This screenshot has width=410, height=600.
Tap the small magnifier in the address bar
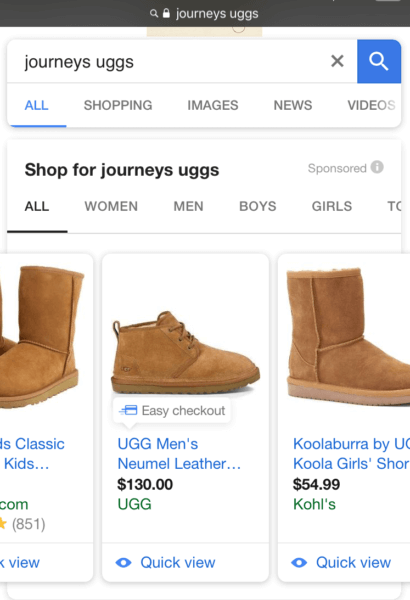point(154,14)
